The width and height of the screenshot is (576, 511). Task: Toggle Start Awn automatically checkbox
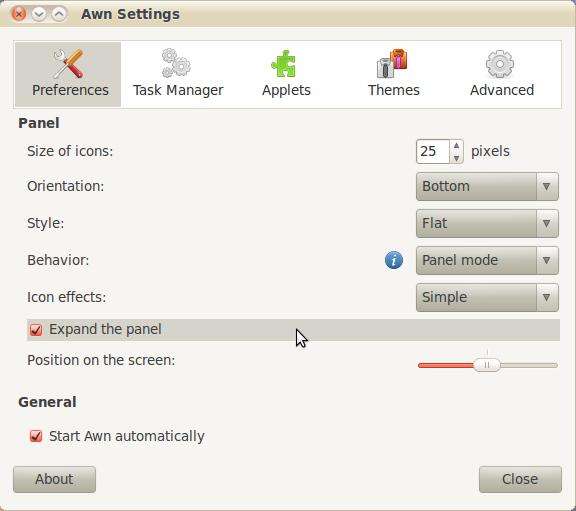[36, 436]
